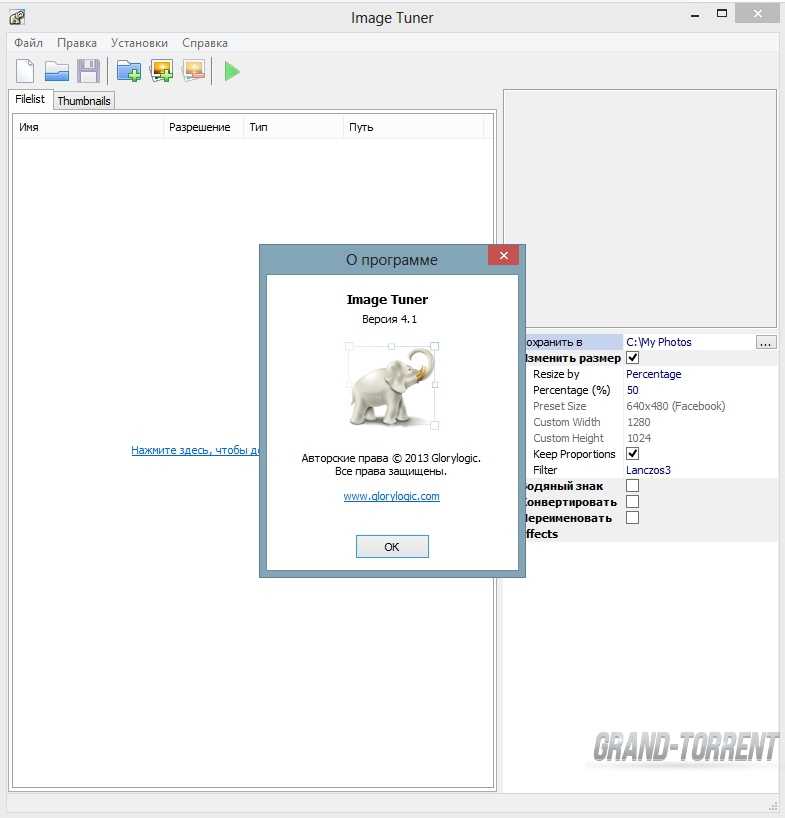Enable the Водяной знак checkbox
The height and width of the screenshot is (818, 785).
[x=632, y=486]
